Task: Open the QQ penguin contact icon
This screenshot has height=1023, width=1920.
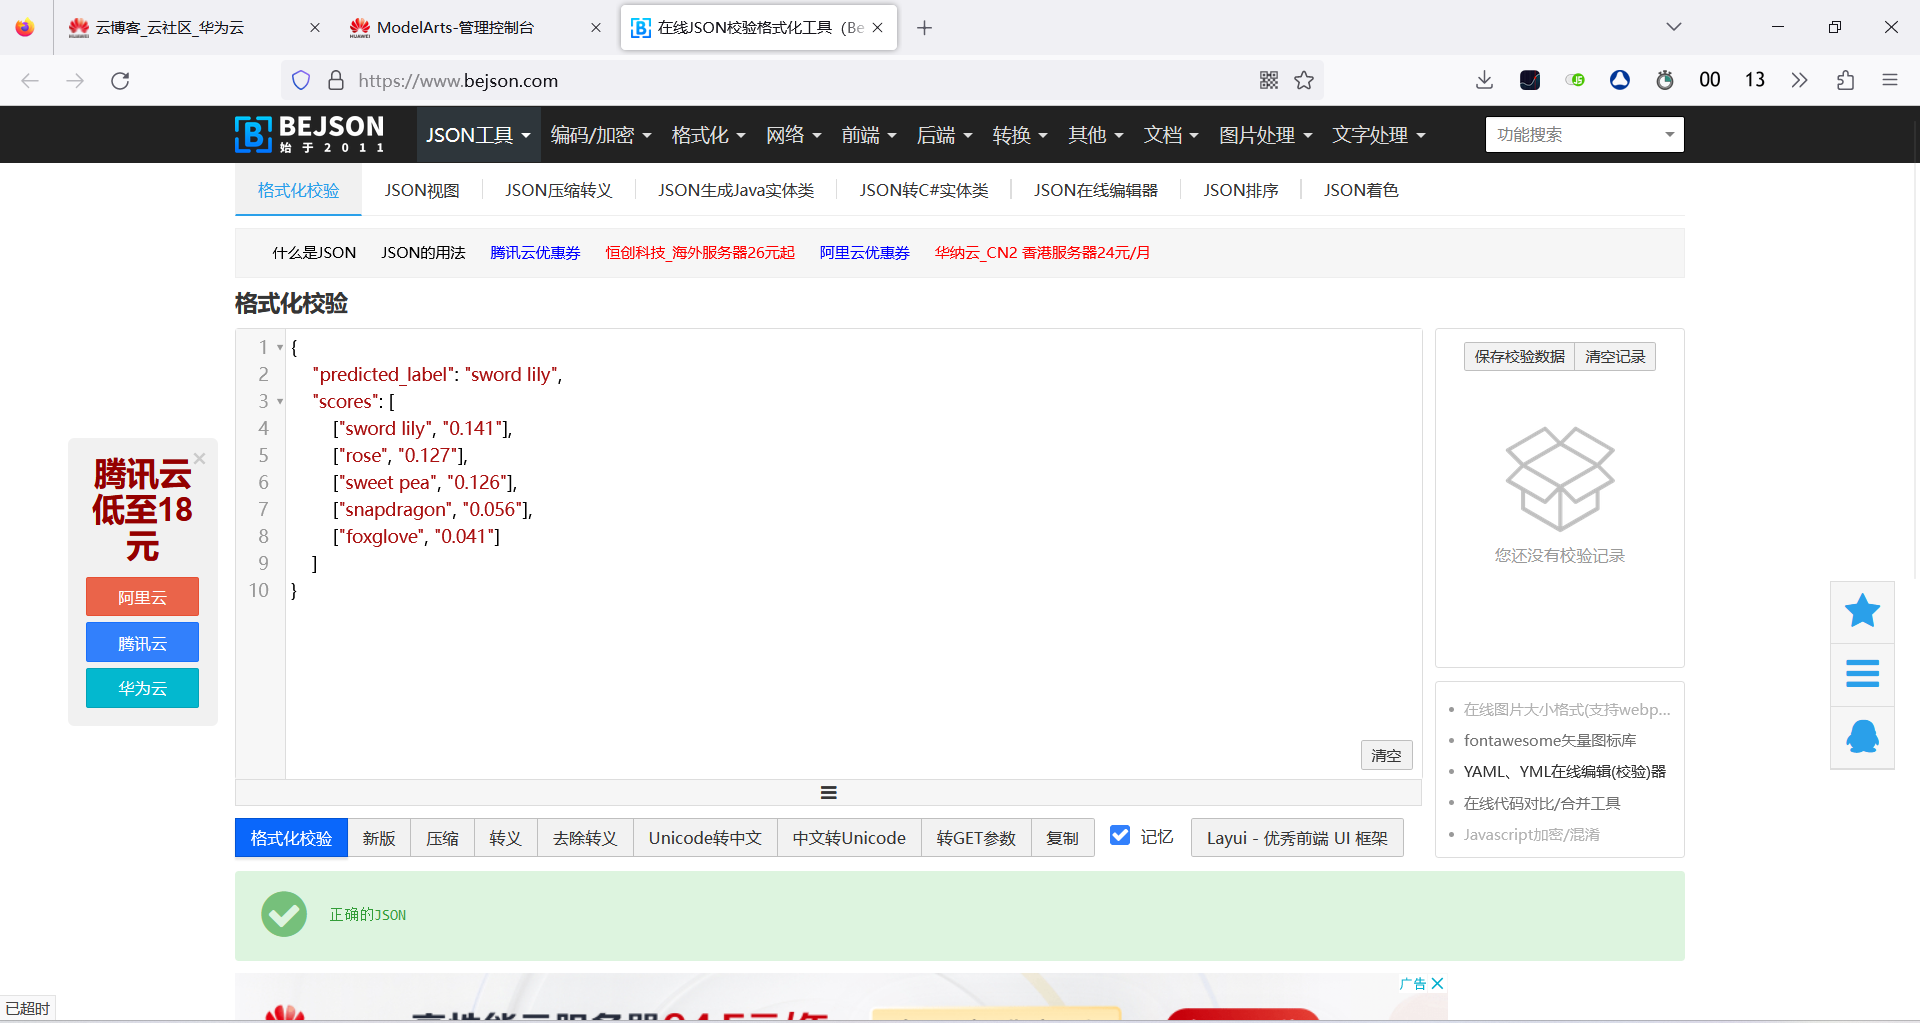Action: [1861, 737]
